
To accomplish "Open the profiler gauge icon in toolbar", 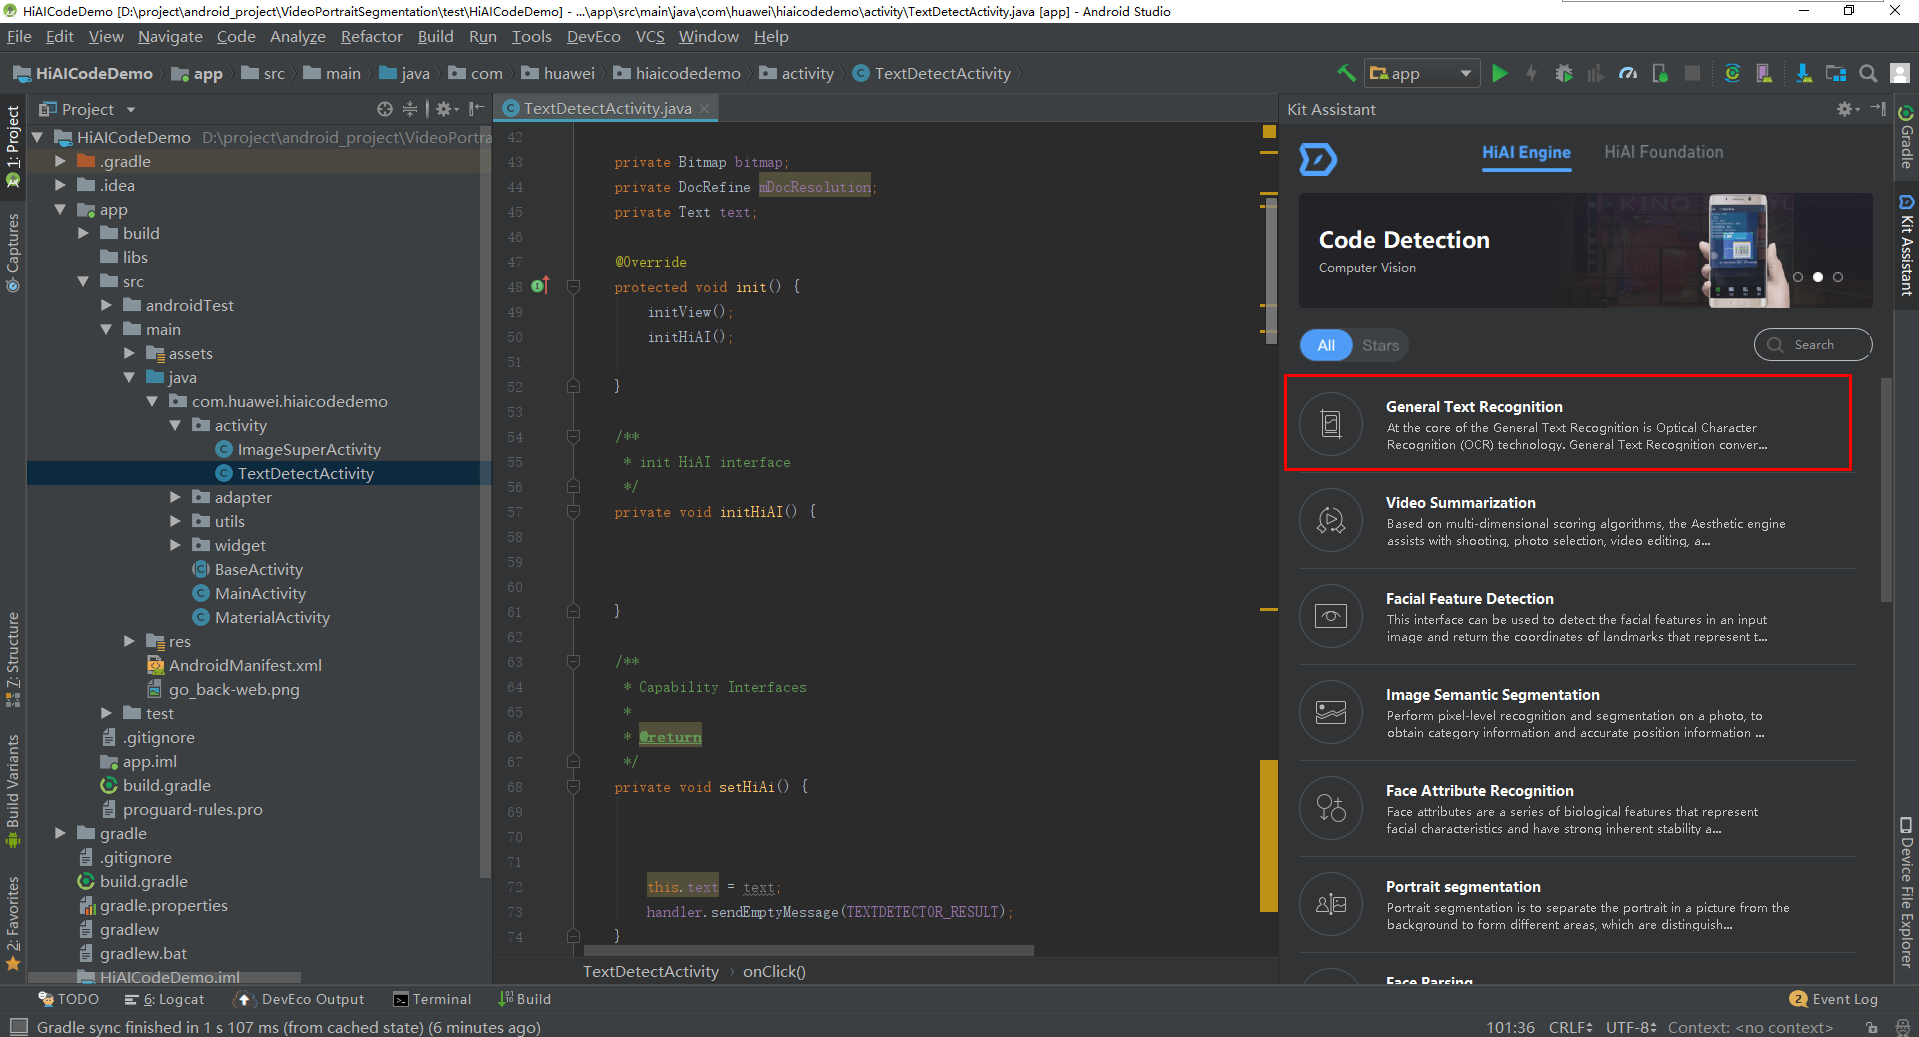I will [x=1628, y=73].
